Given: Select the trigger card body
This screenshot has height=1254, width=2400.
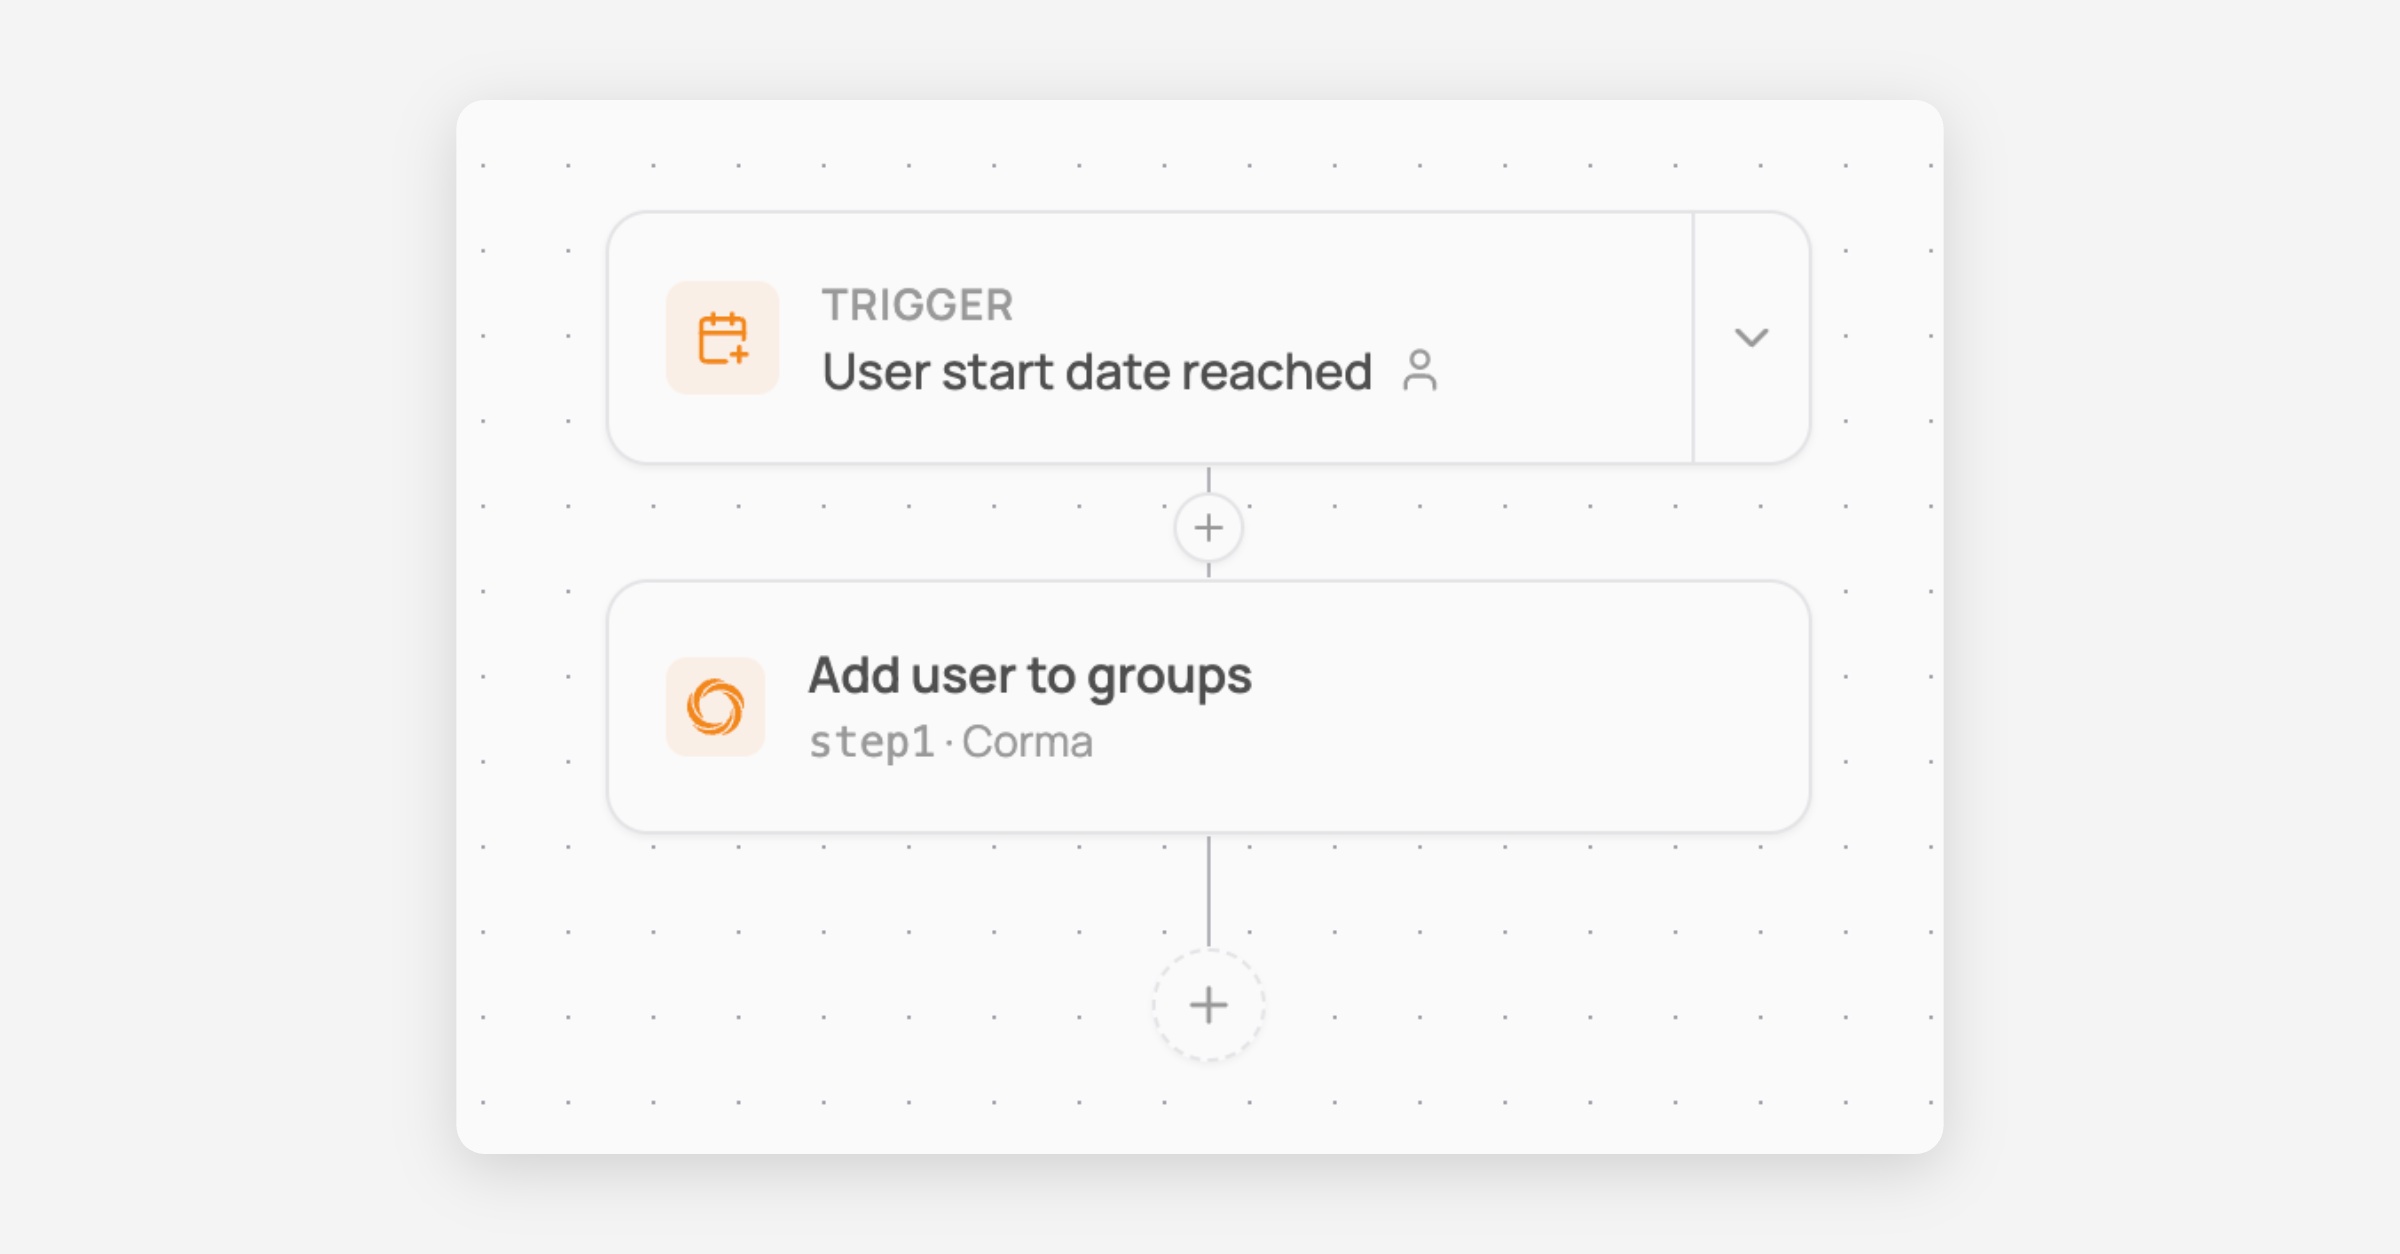Looking at the screenshot, I should pyautogui.click(x=1150, y=337).
